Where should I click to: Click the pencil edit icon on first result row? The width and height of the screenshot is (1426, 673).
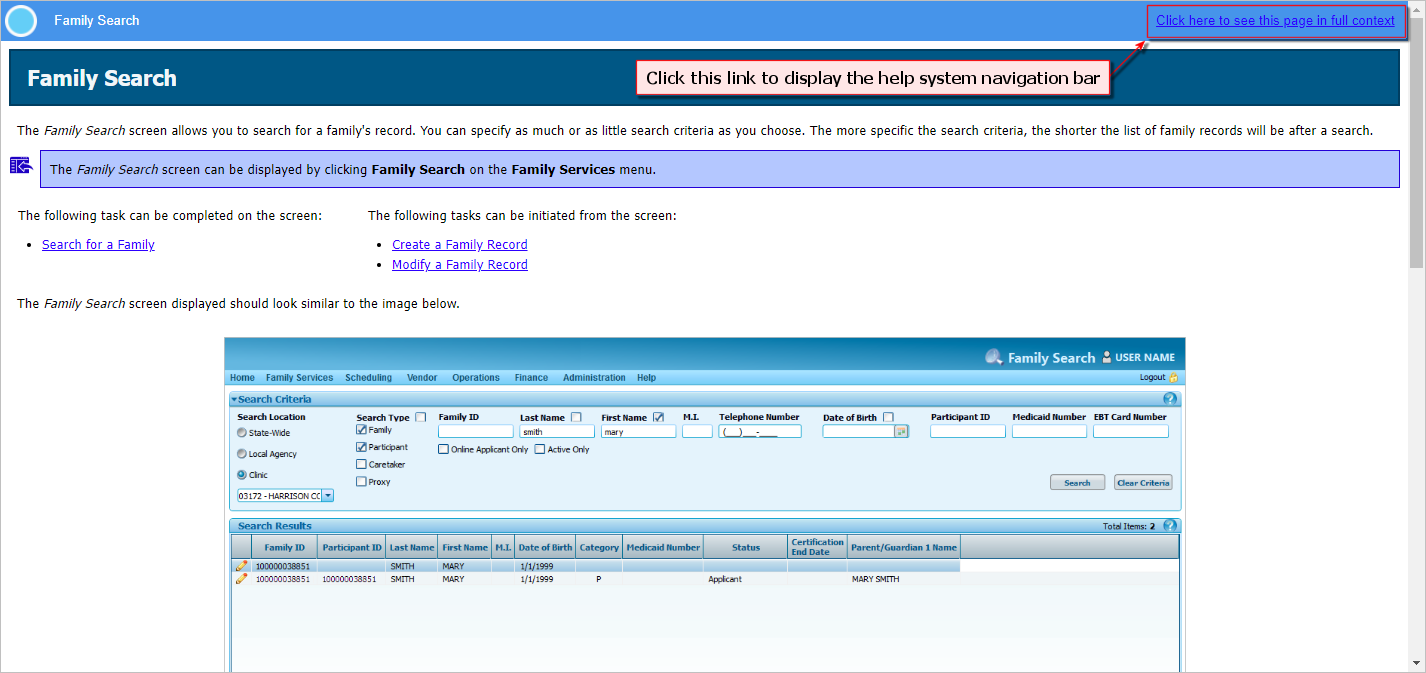point(240,565)
